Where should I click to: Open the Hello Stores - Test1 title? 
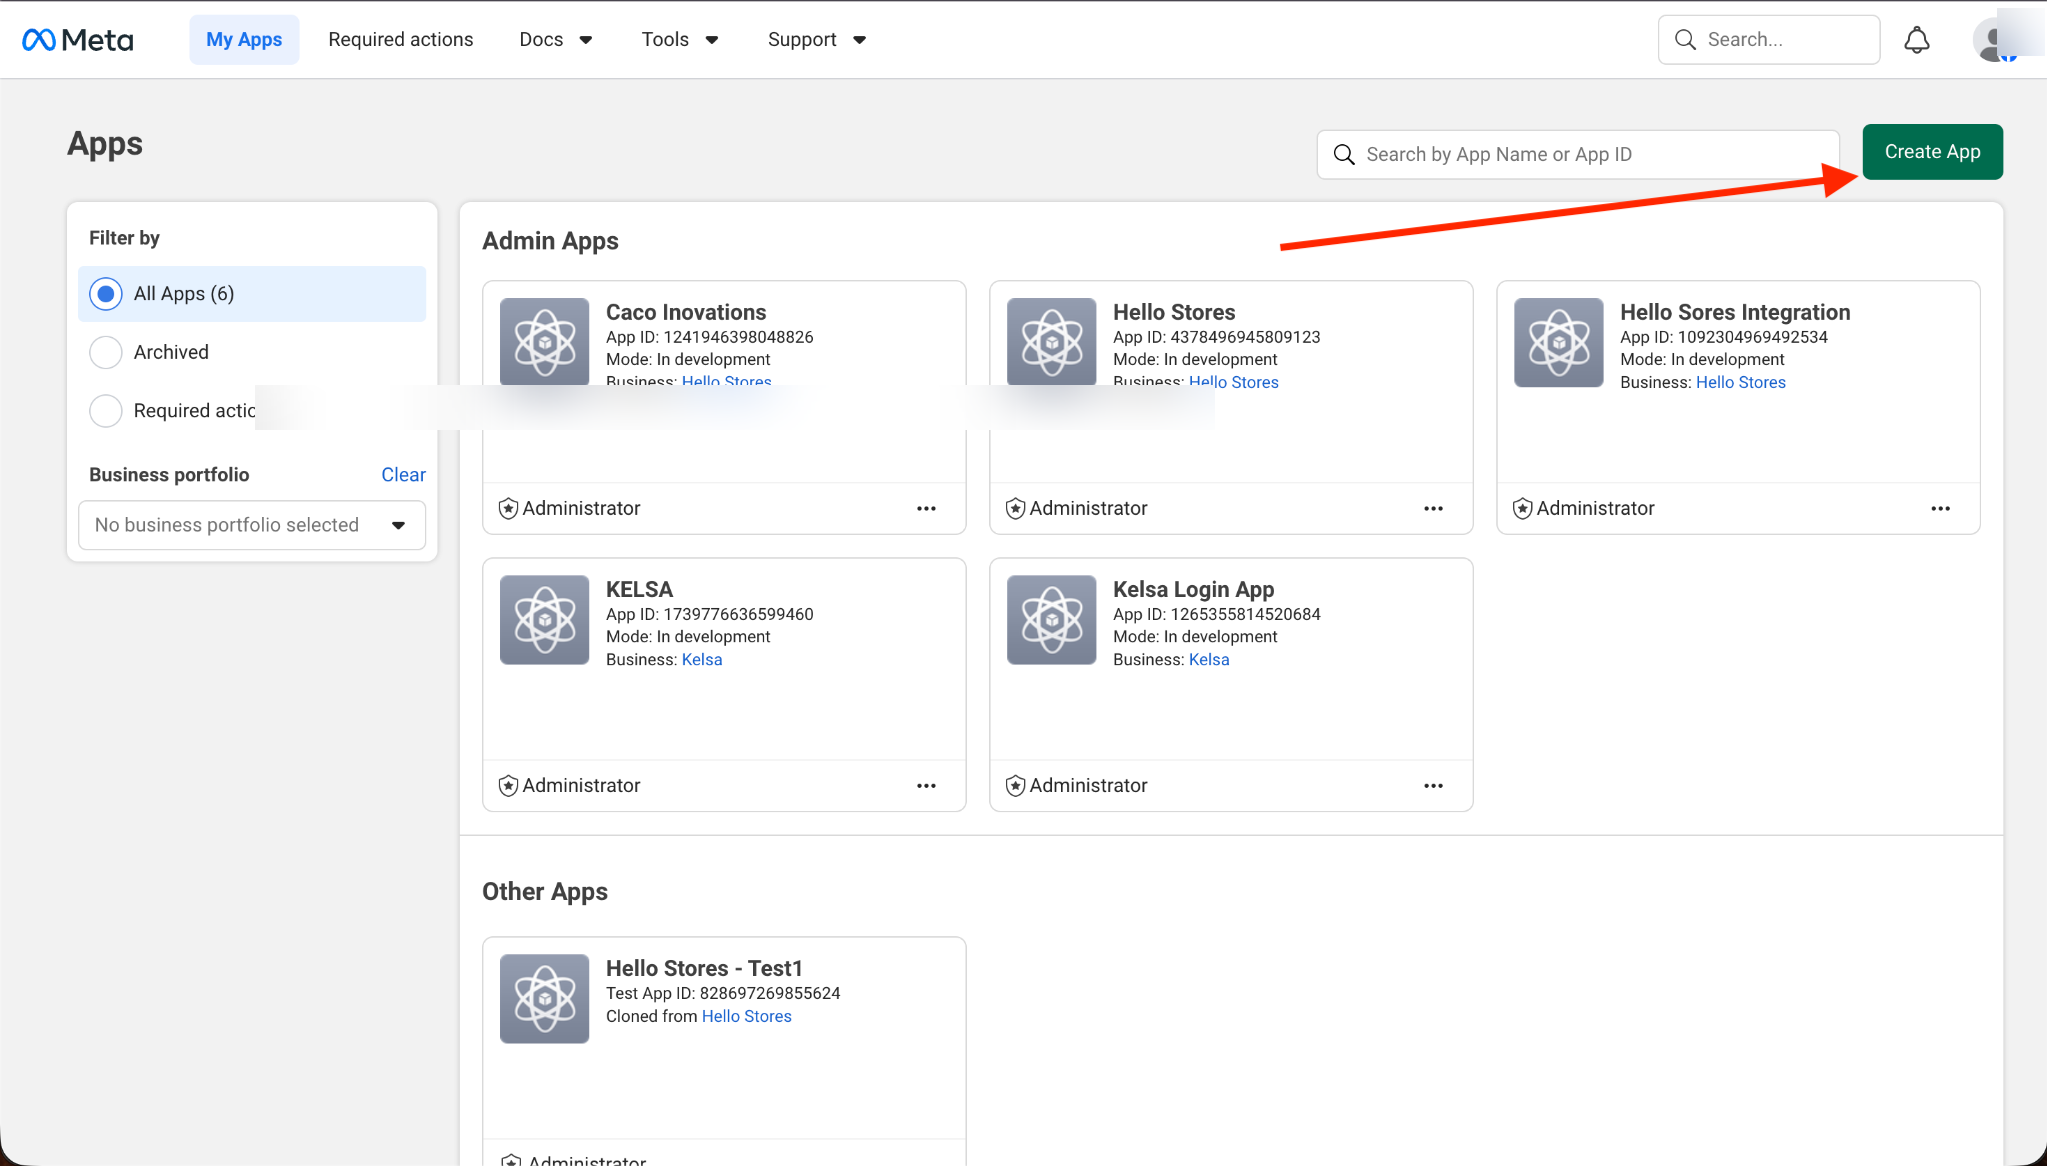pyautogui.click(x=704, y=968)
